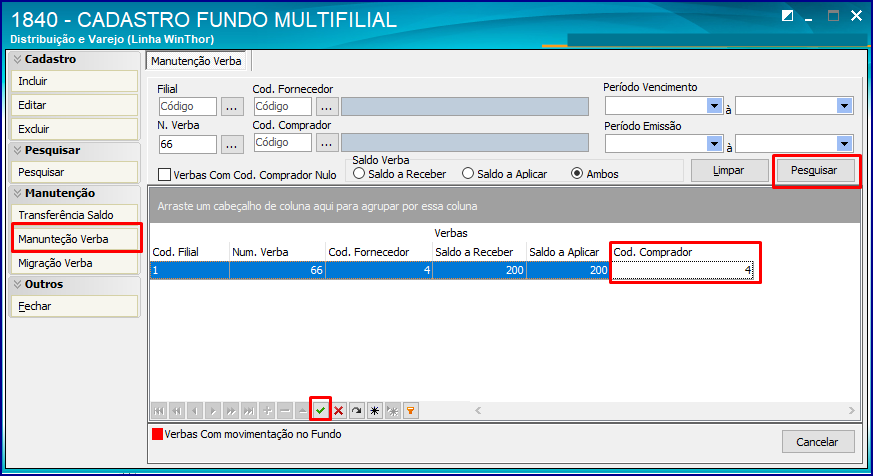Click Editar in Cadastro menu
Image resolution: width=873 pixels, height=476 pixels.
click(x=75, y=105)
